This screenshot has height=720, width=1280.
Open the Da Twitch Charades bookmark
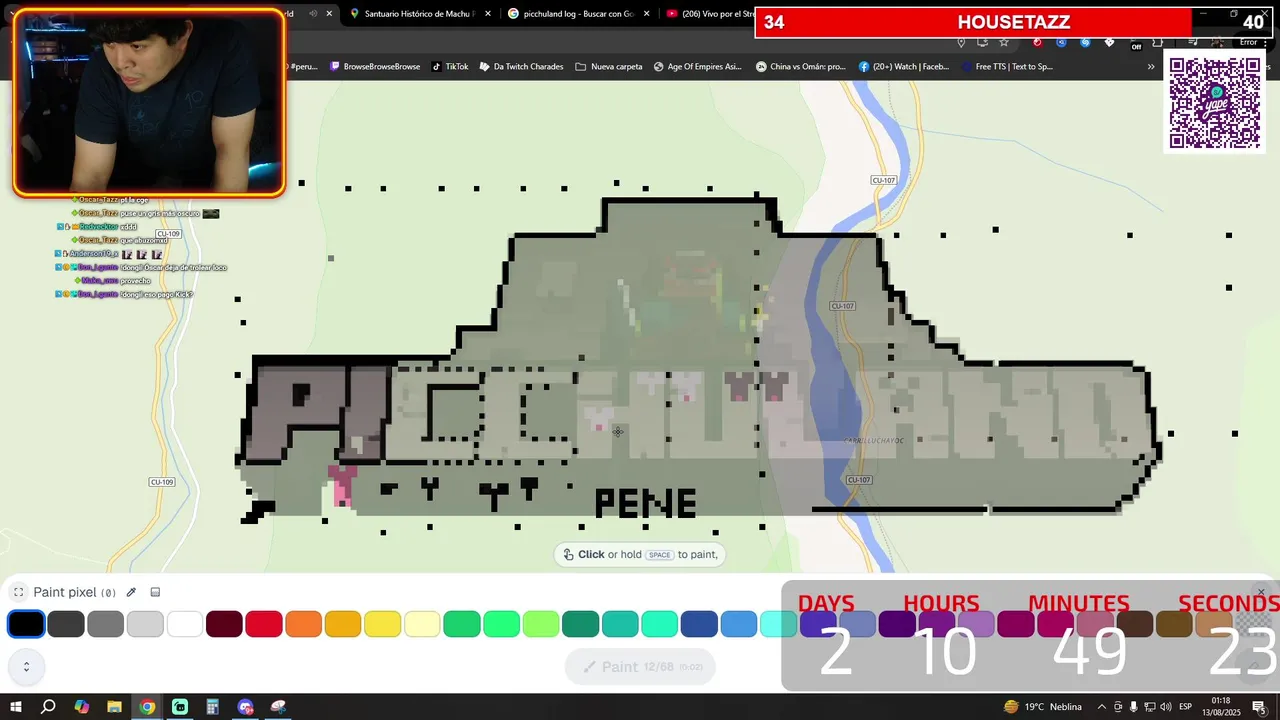tap(521, 67)
